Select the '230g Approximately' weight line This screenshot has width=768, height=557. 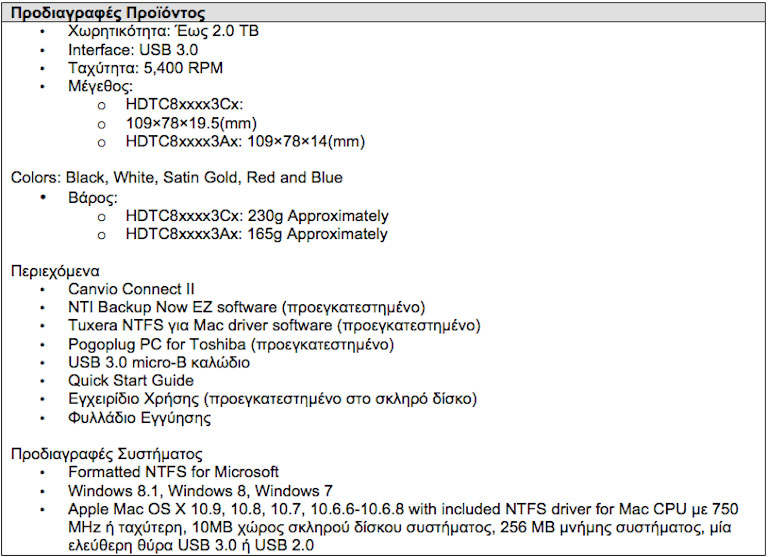click(x=257, y=216)
